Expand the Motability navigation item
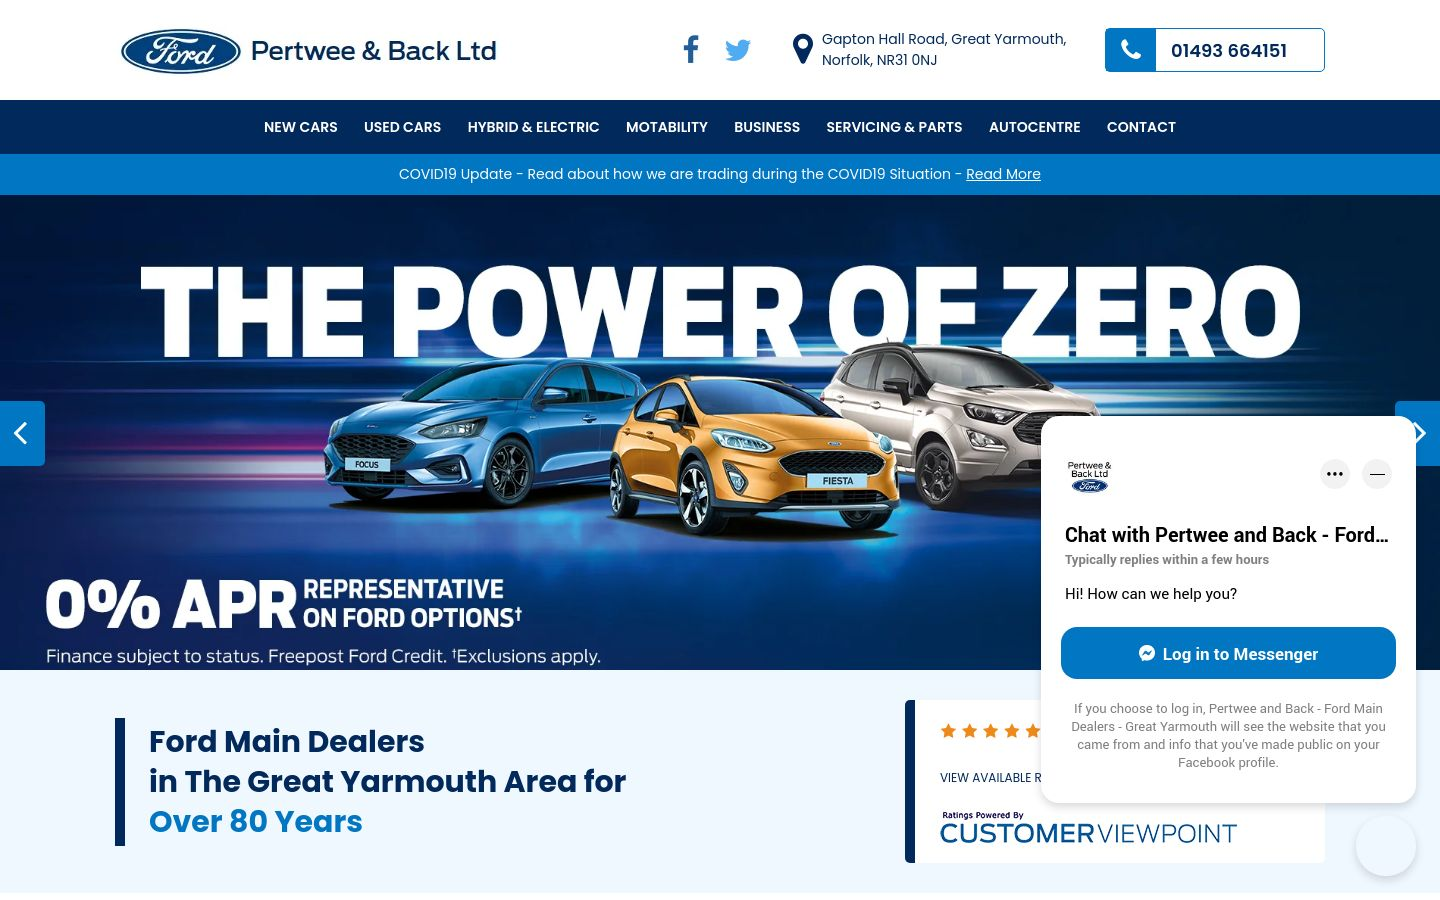 [x=667, y=127]
